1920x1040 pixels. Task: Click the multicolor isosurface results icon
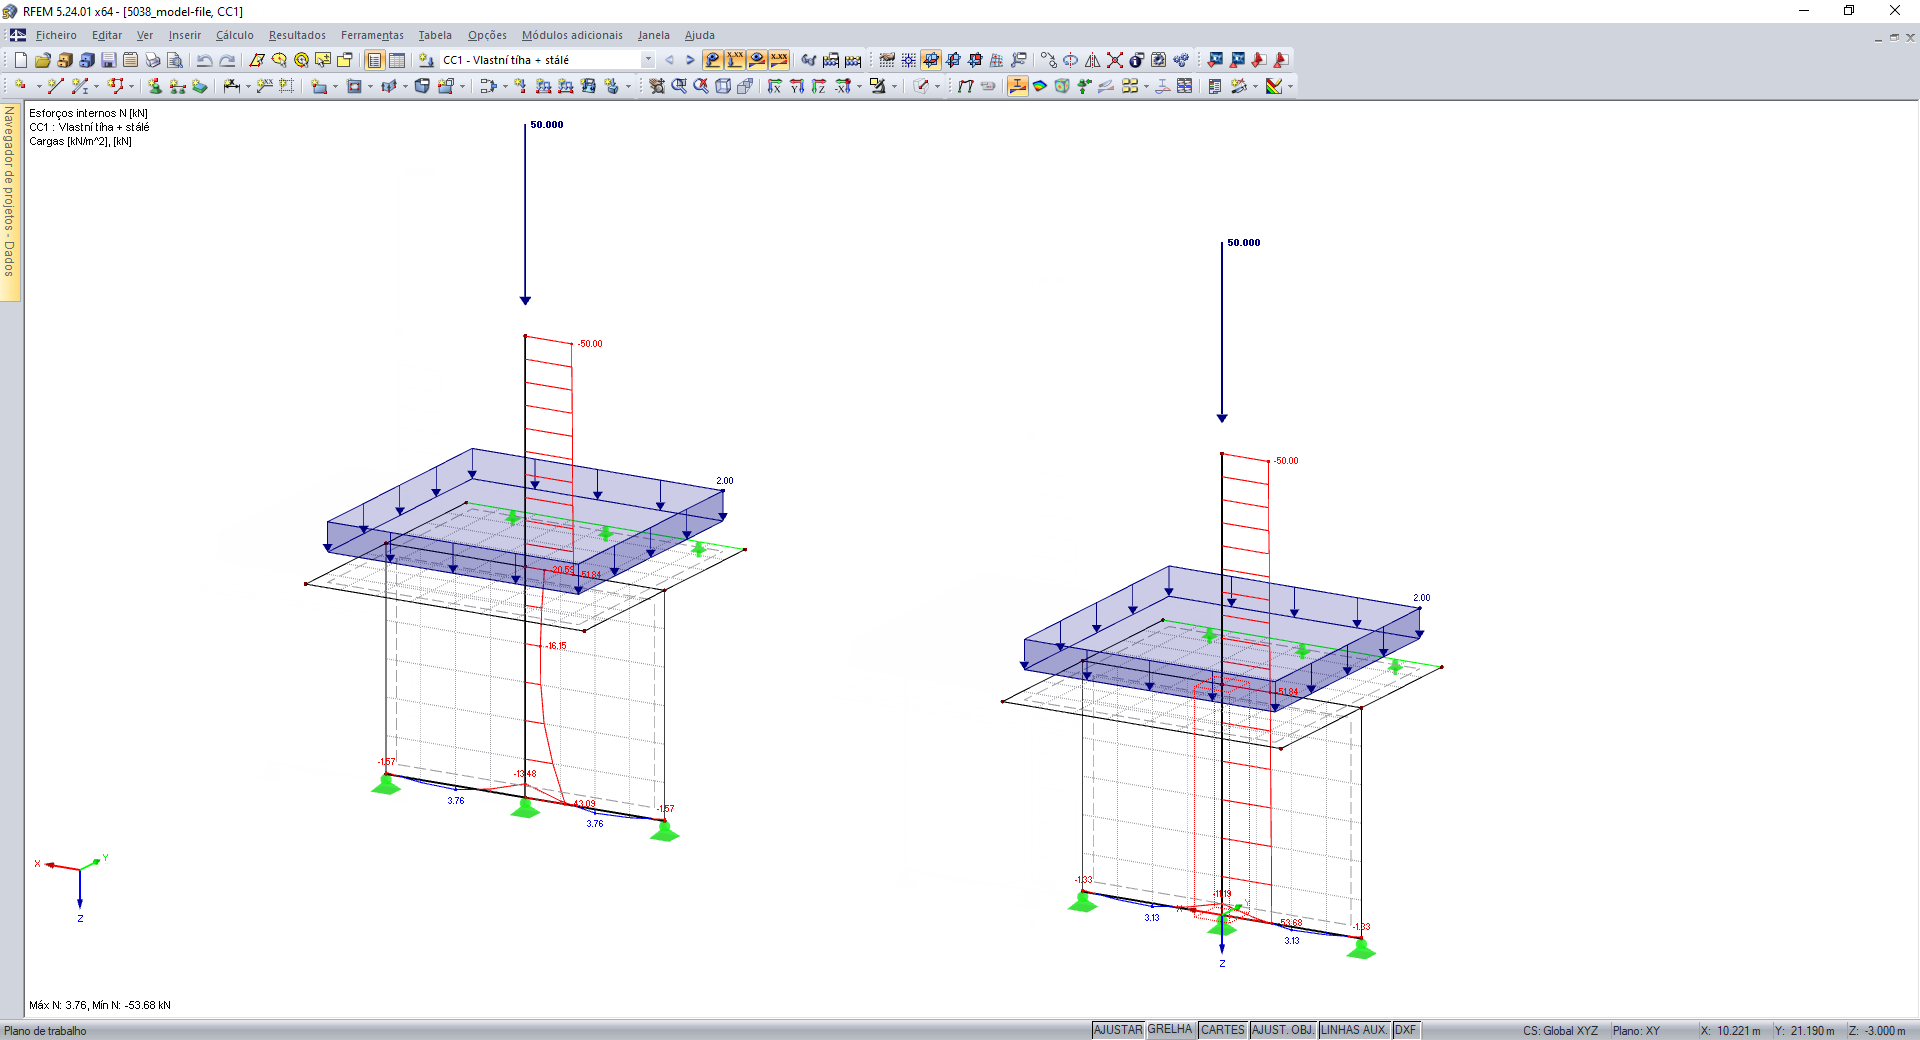1040,86
